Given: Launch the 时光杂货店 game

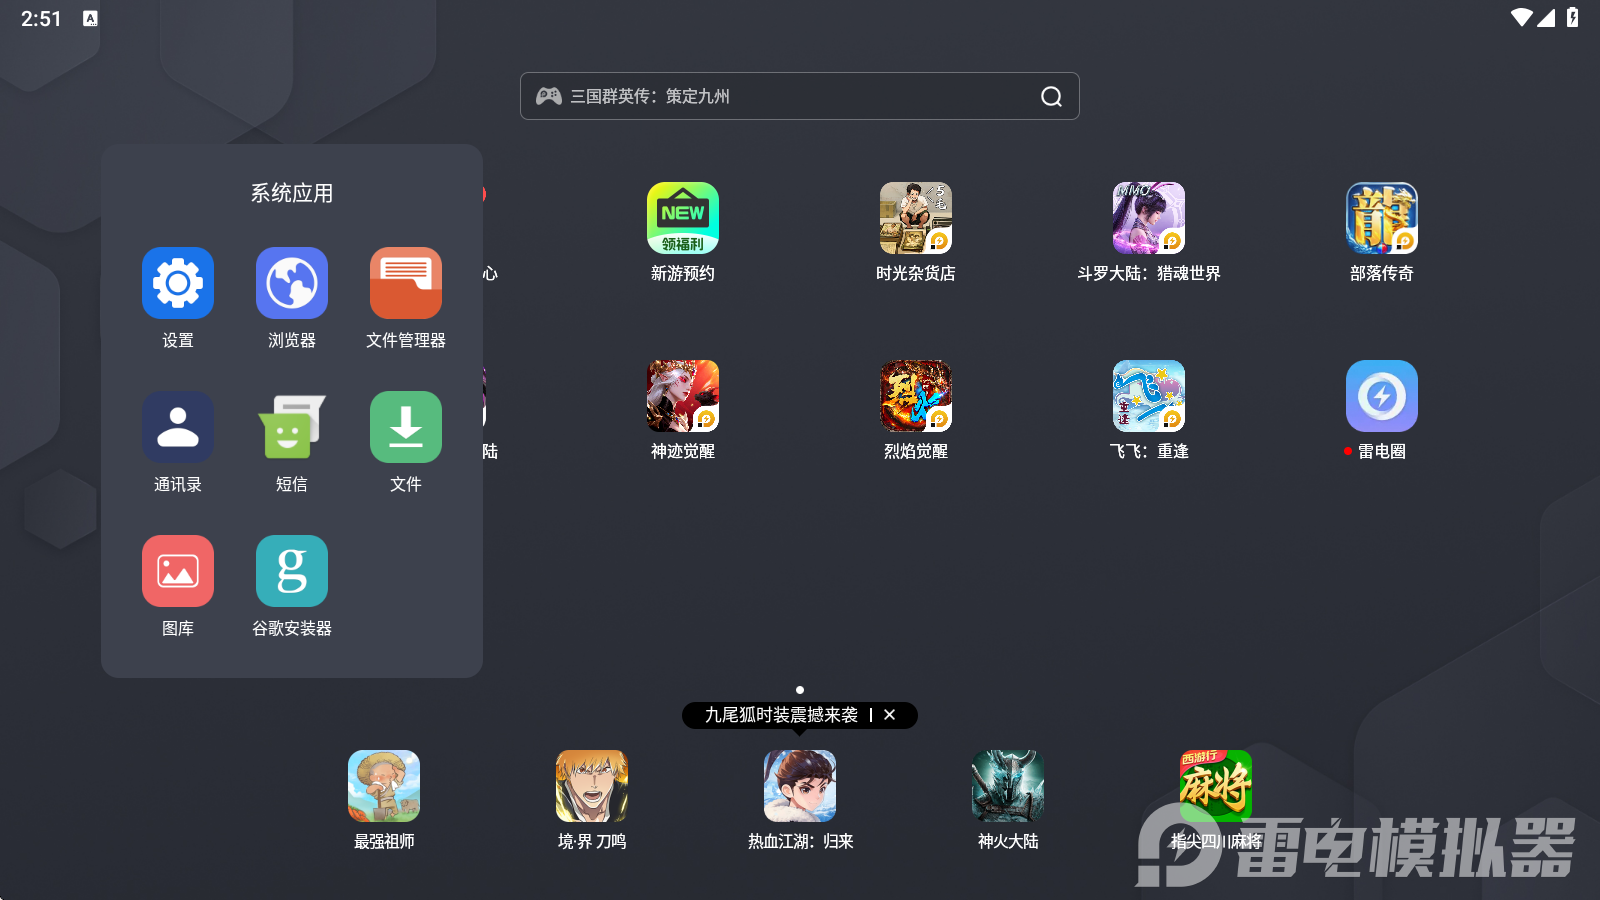Looking at the screenshot, I should [x=916, y=218].
